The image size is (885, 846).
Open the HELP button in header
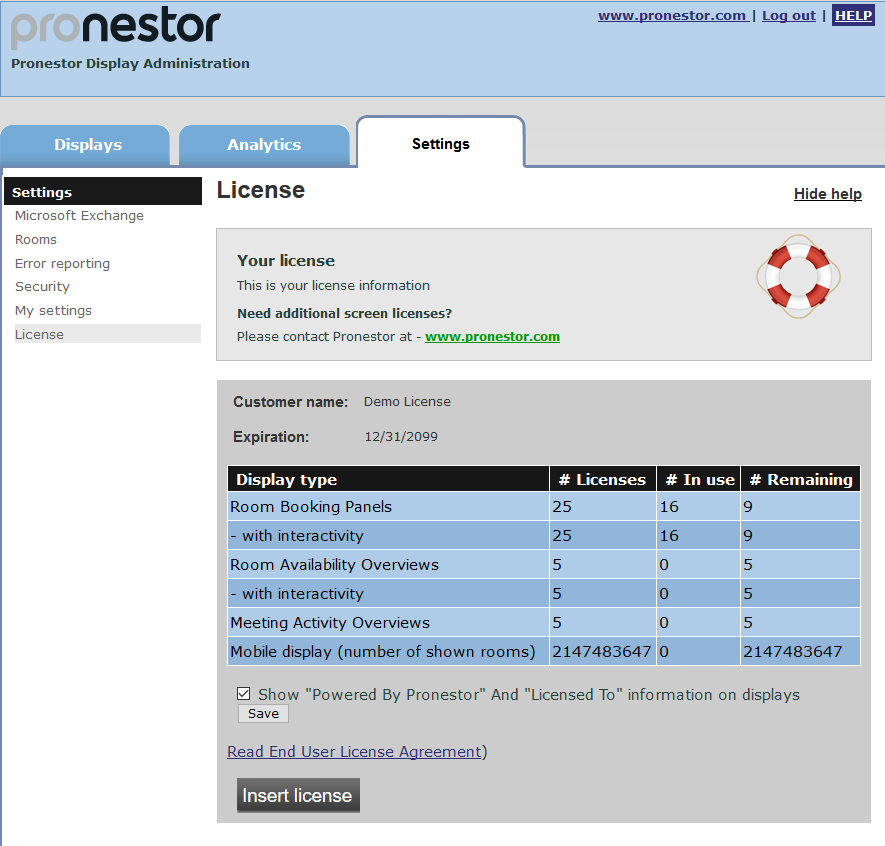click(x=853, y=16)
